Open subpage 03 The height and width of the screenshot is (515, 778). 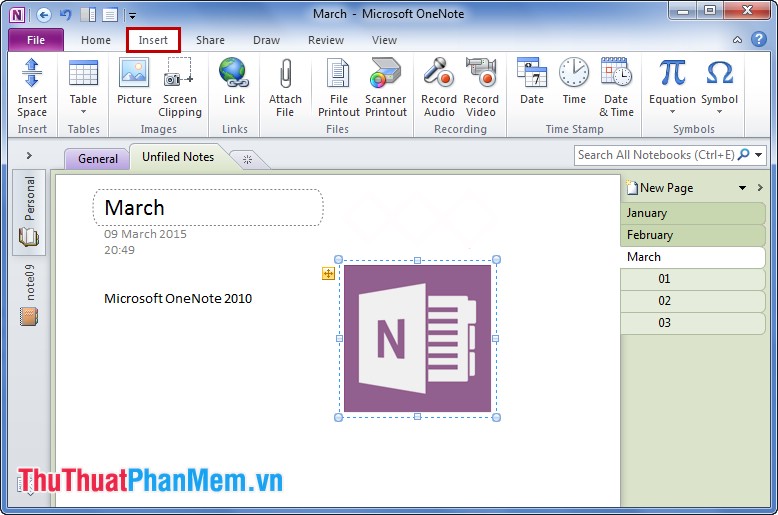693,322
